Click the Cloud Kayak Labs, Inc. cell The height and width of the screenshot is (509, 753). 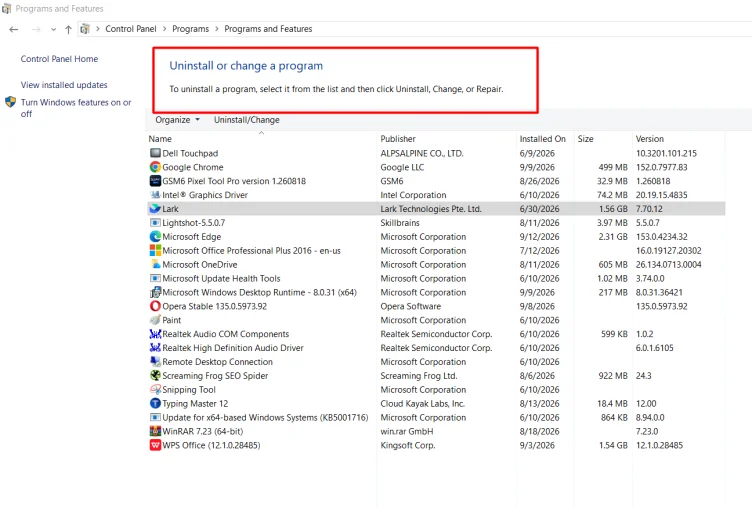tap(423, 404)
